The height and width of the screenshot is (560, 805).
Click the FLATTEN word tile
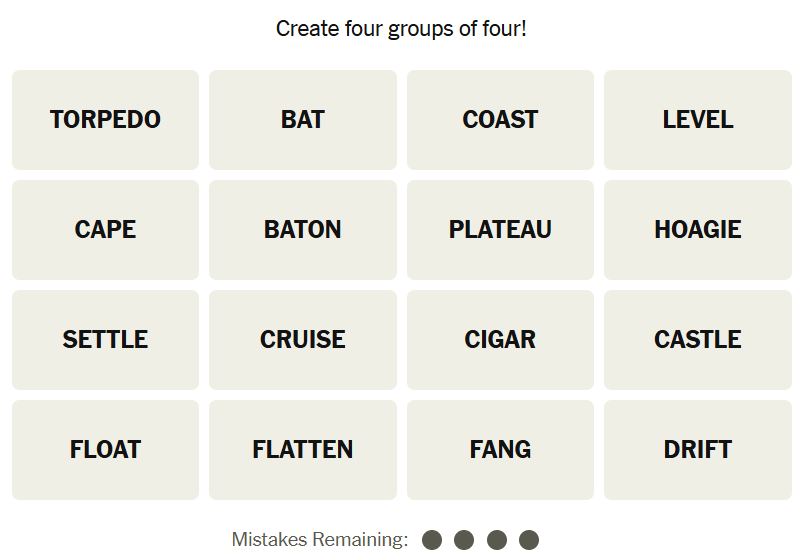303,450
